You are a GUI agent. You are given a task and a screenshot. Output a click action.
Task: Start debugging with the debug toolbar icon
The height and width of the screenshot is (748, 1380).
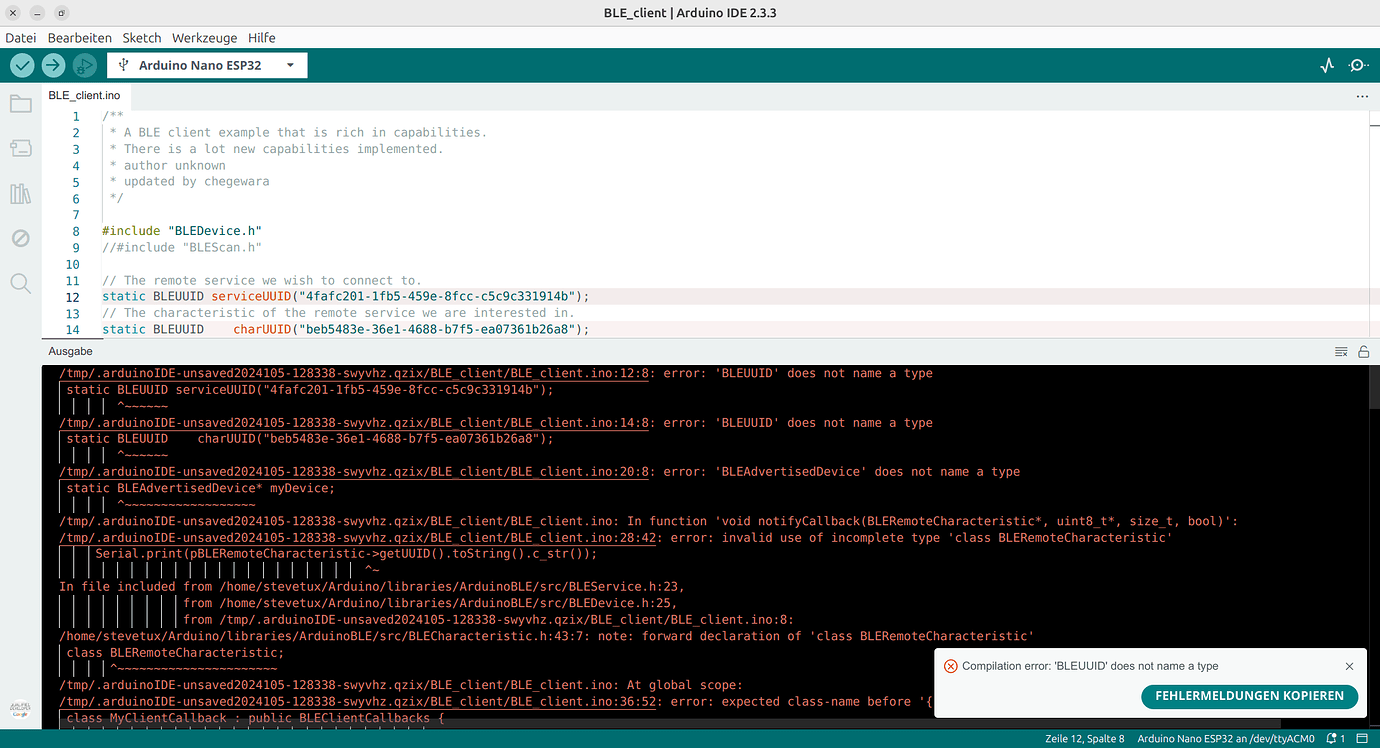(x=84, y=65)
